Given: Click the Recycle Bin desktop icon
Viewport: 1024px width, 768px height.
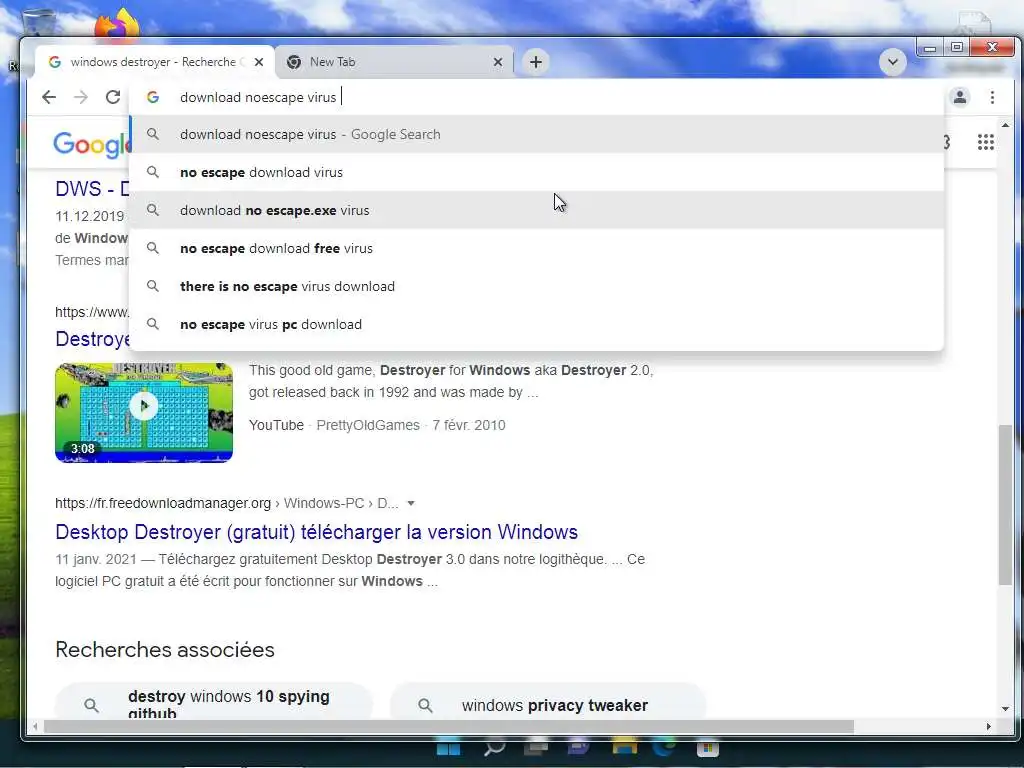Looking at the screenshot, I should pyautogui.click(x=38, y=24).
